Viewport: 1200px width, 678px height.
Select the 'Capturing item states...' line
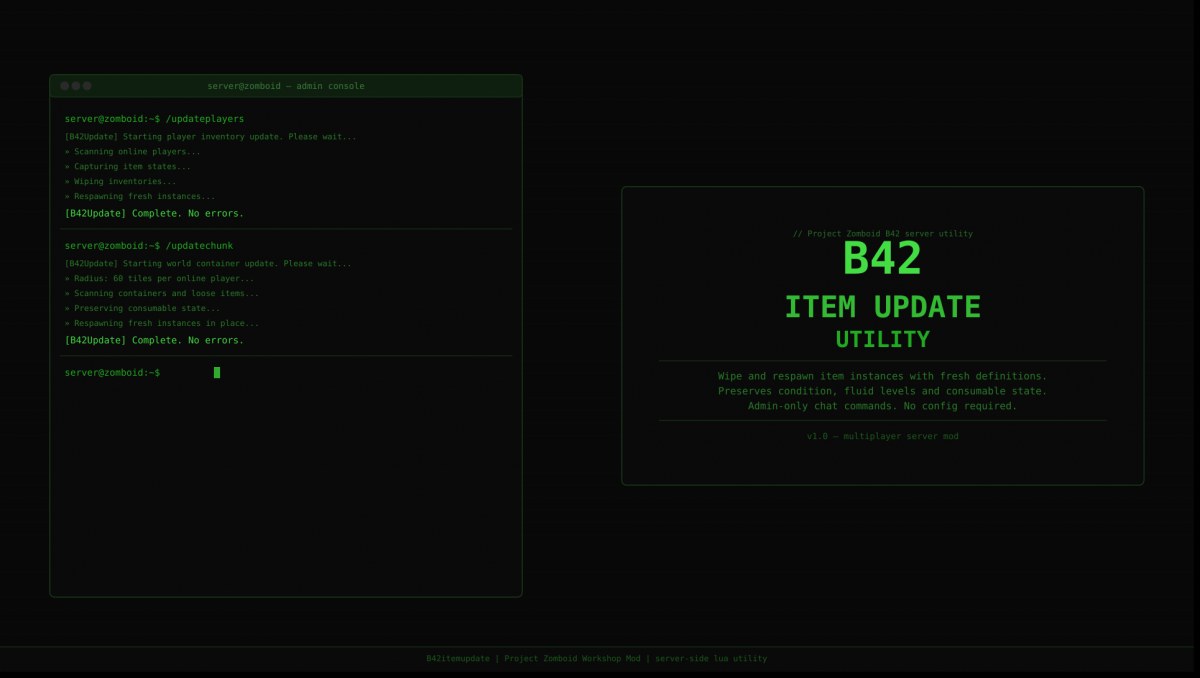click(128, 166)
